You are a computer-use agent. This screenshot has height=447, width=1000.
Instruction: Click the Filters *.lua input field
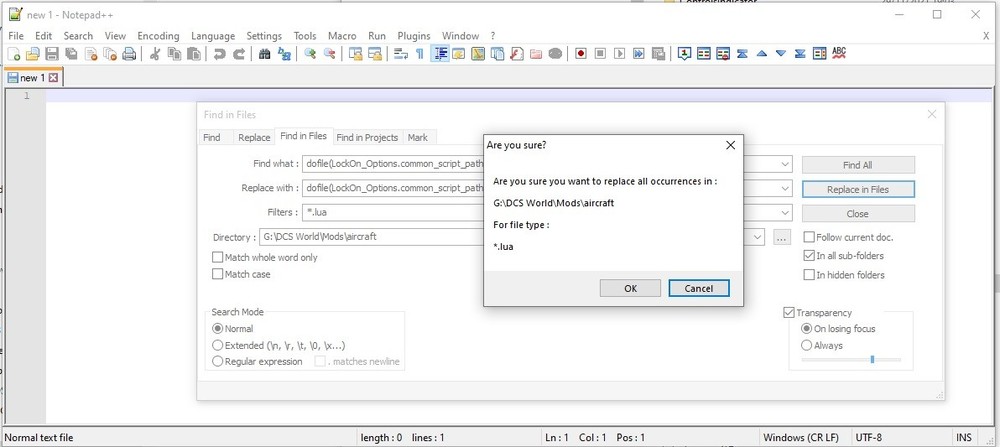click(x=547, y=213)
